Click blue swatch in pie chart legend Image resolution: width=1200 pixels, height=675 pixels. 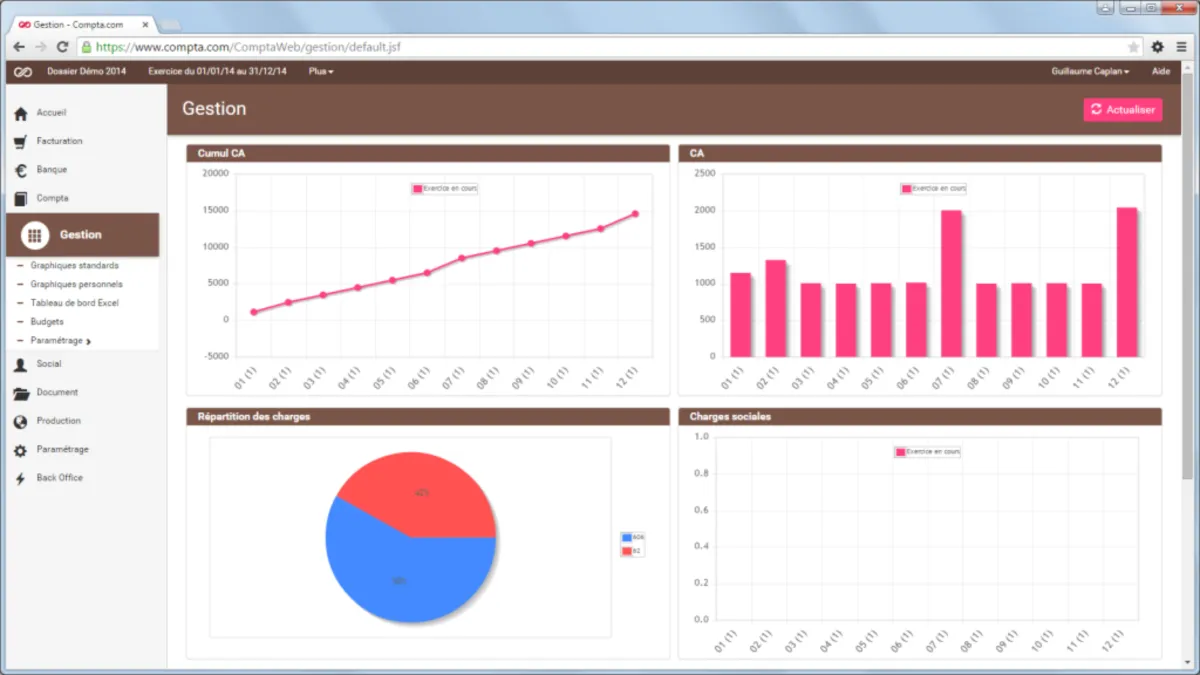[627, 537]
